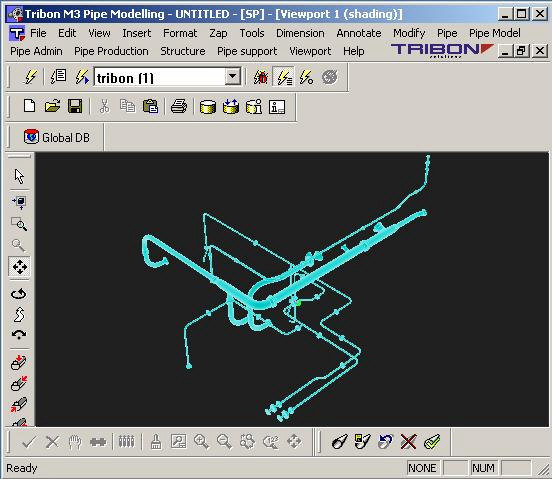Click the zoom window magnifier icon
Image resolution: width=552 pixels, height=479 pixels.
pyautogui.click(x=19, y=224)
